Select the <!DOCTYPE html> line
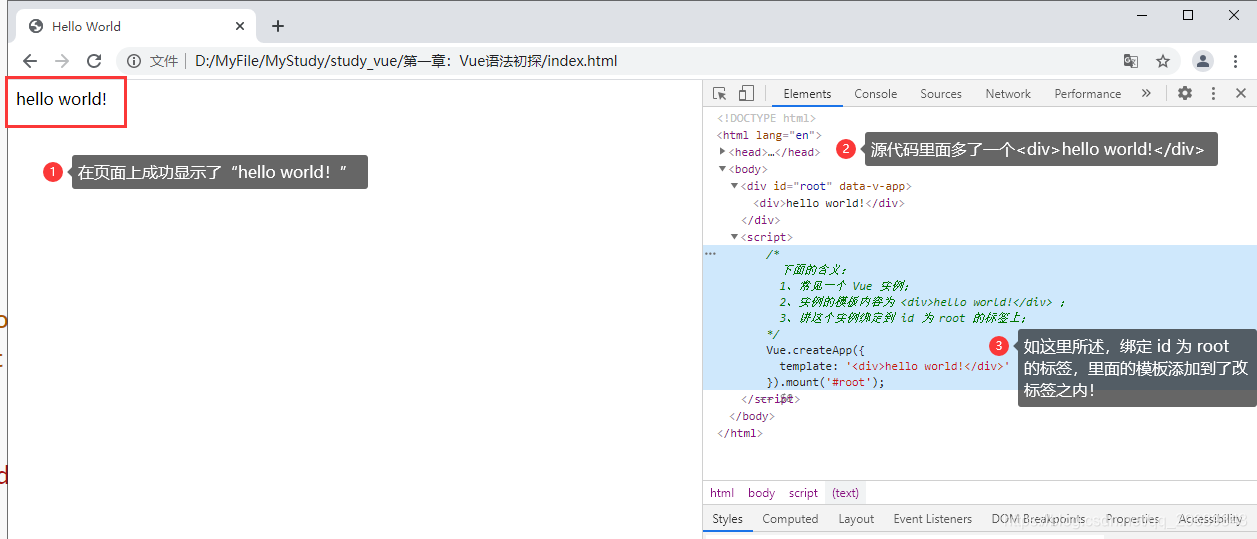 tap(767, 118)
